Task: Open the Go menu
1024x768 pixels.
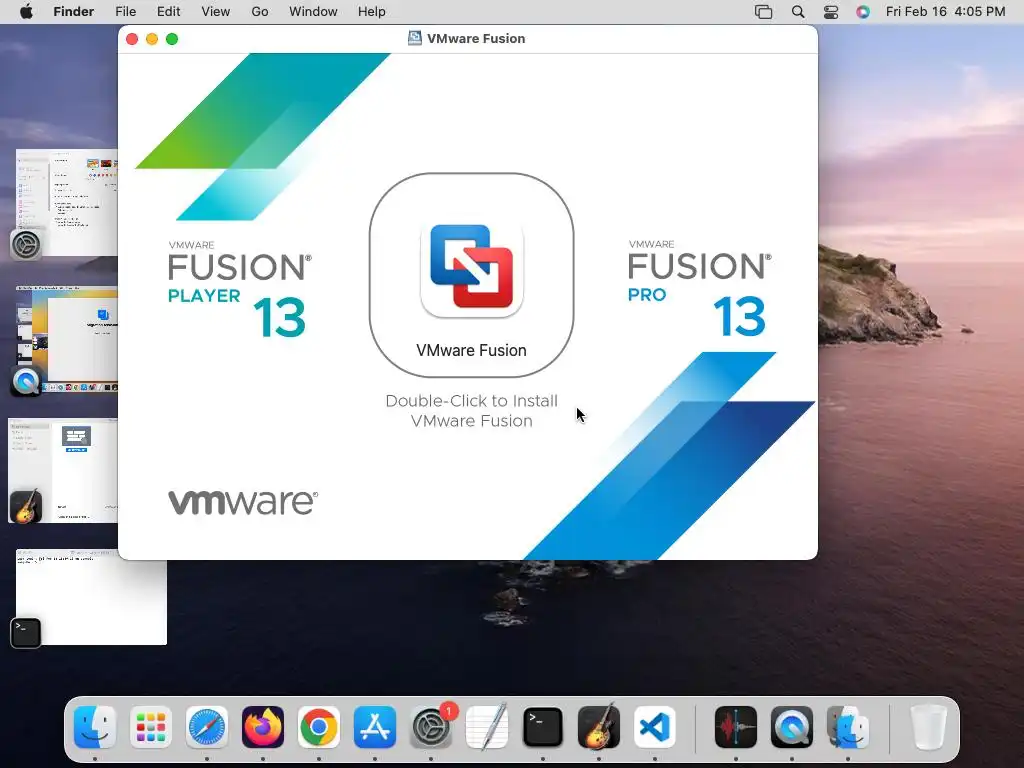Action: [x=260, y=12]
